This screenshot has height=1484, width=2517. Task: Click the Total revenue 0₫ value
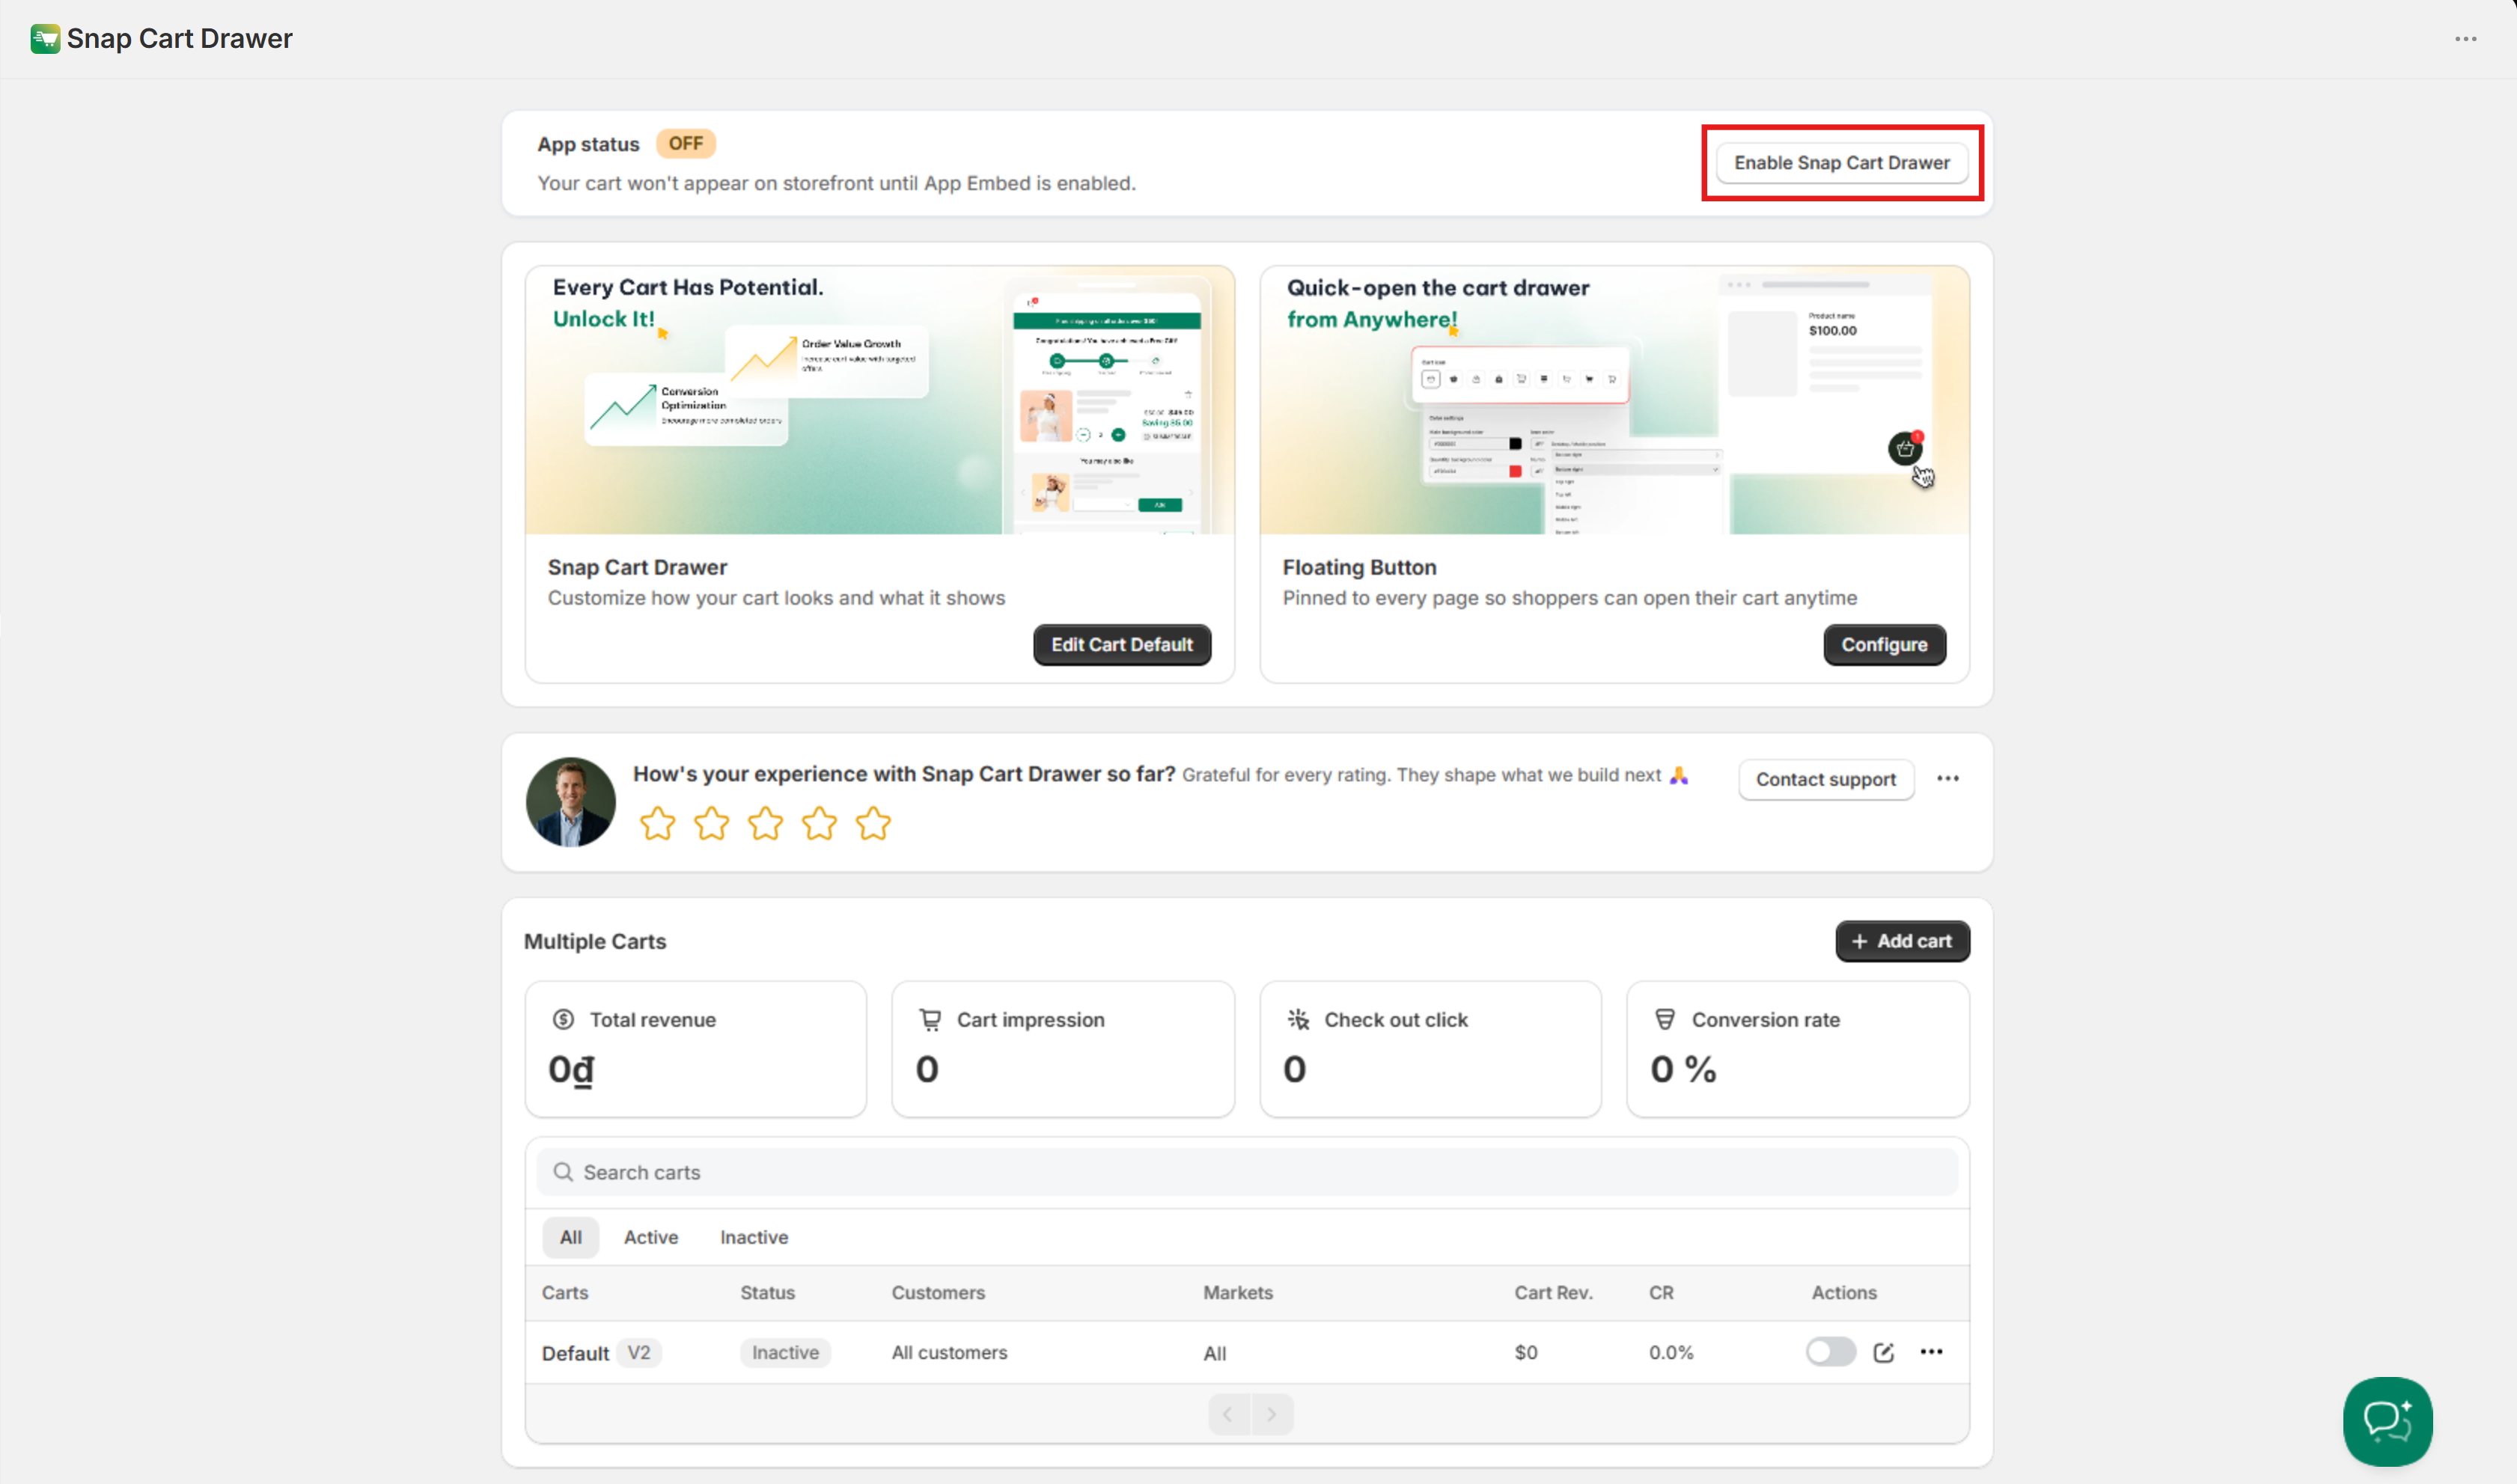[571, 1070]
